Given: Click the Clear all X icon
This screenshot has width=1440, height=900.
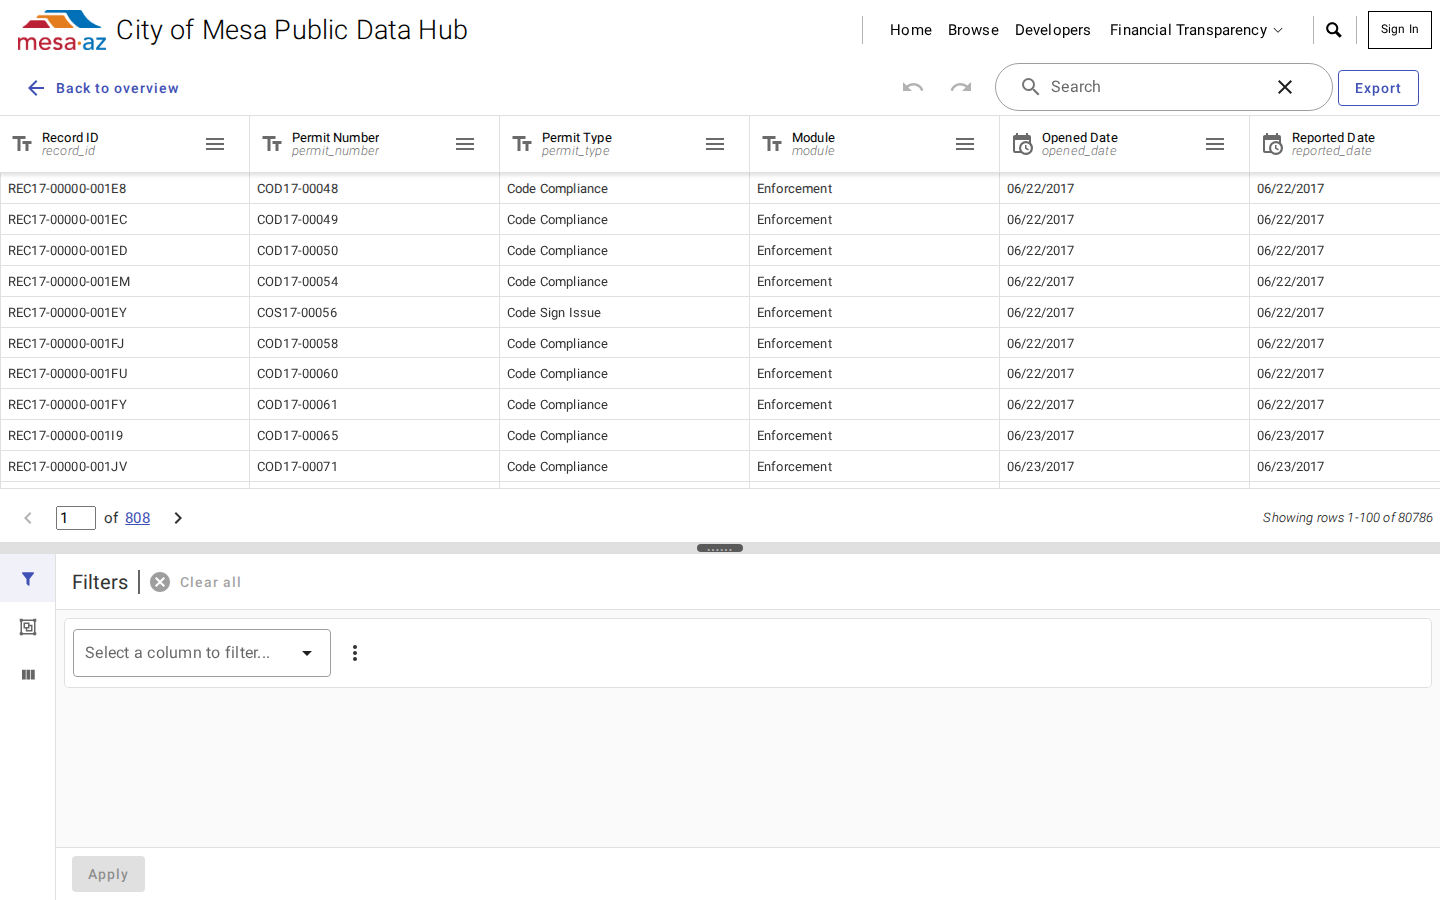Looking at the screenshot, I should click(160, 582).
